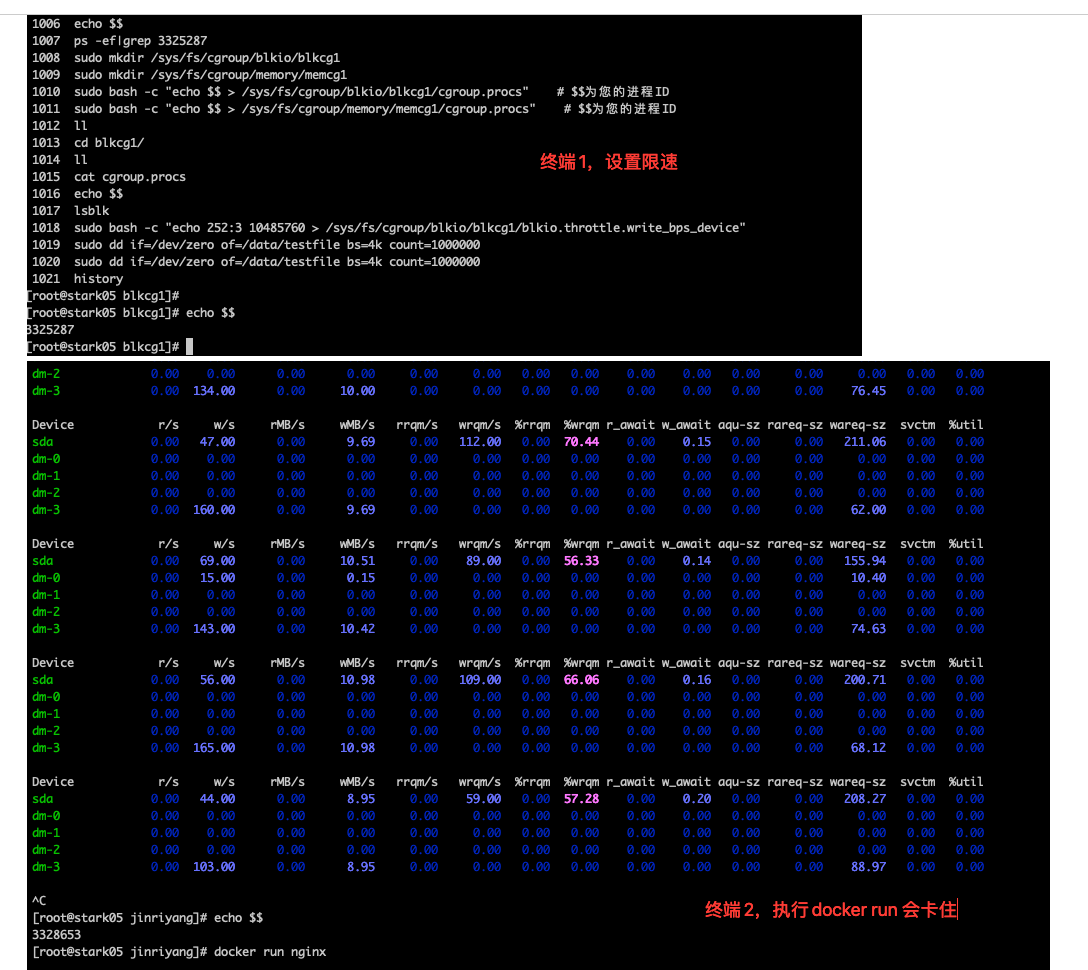Click the dm-0 w/s value 15.00
1088x970 pixels.
point(217,578)
